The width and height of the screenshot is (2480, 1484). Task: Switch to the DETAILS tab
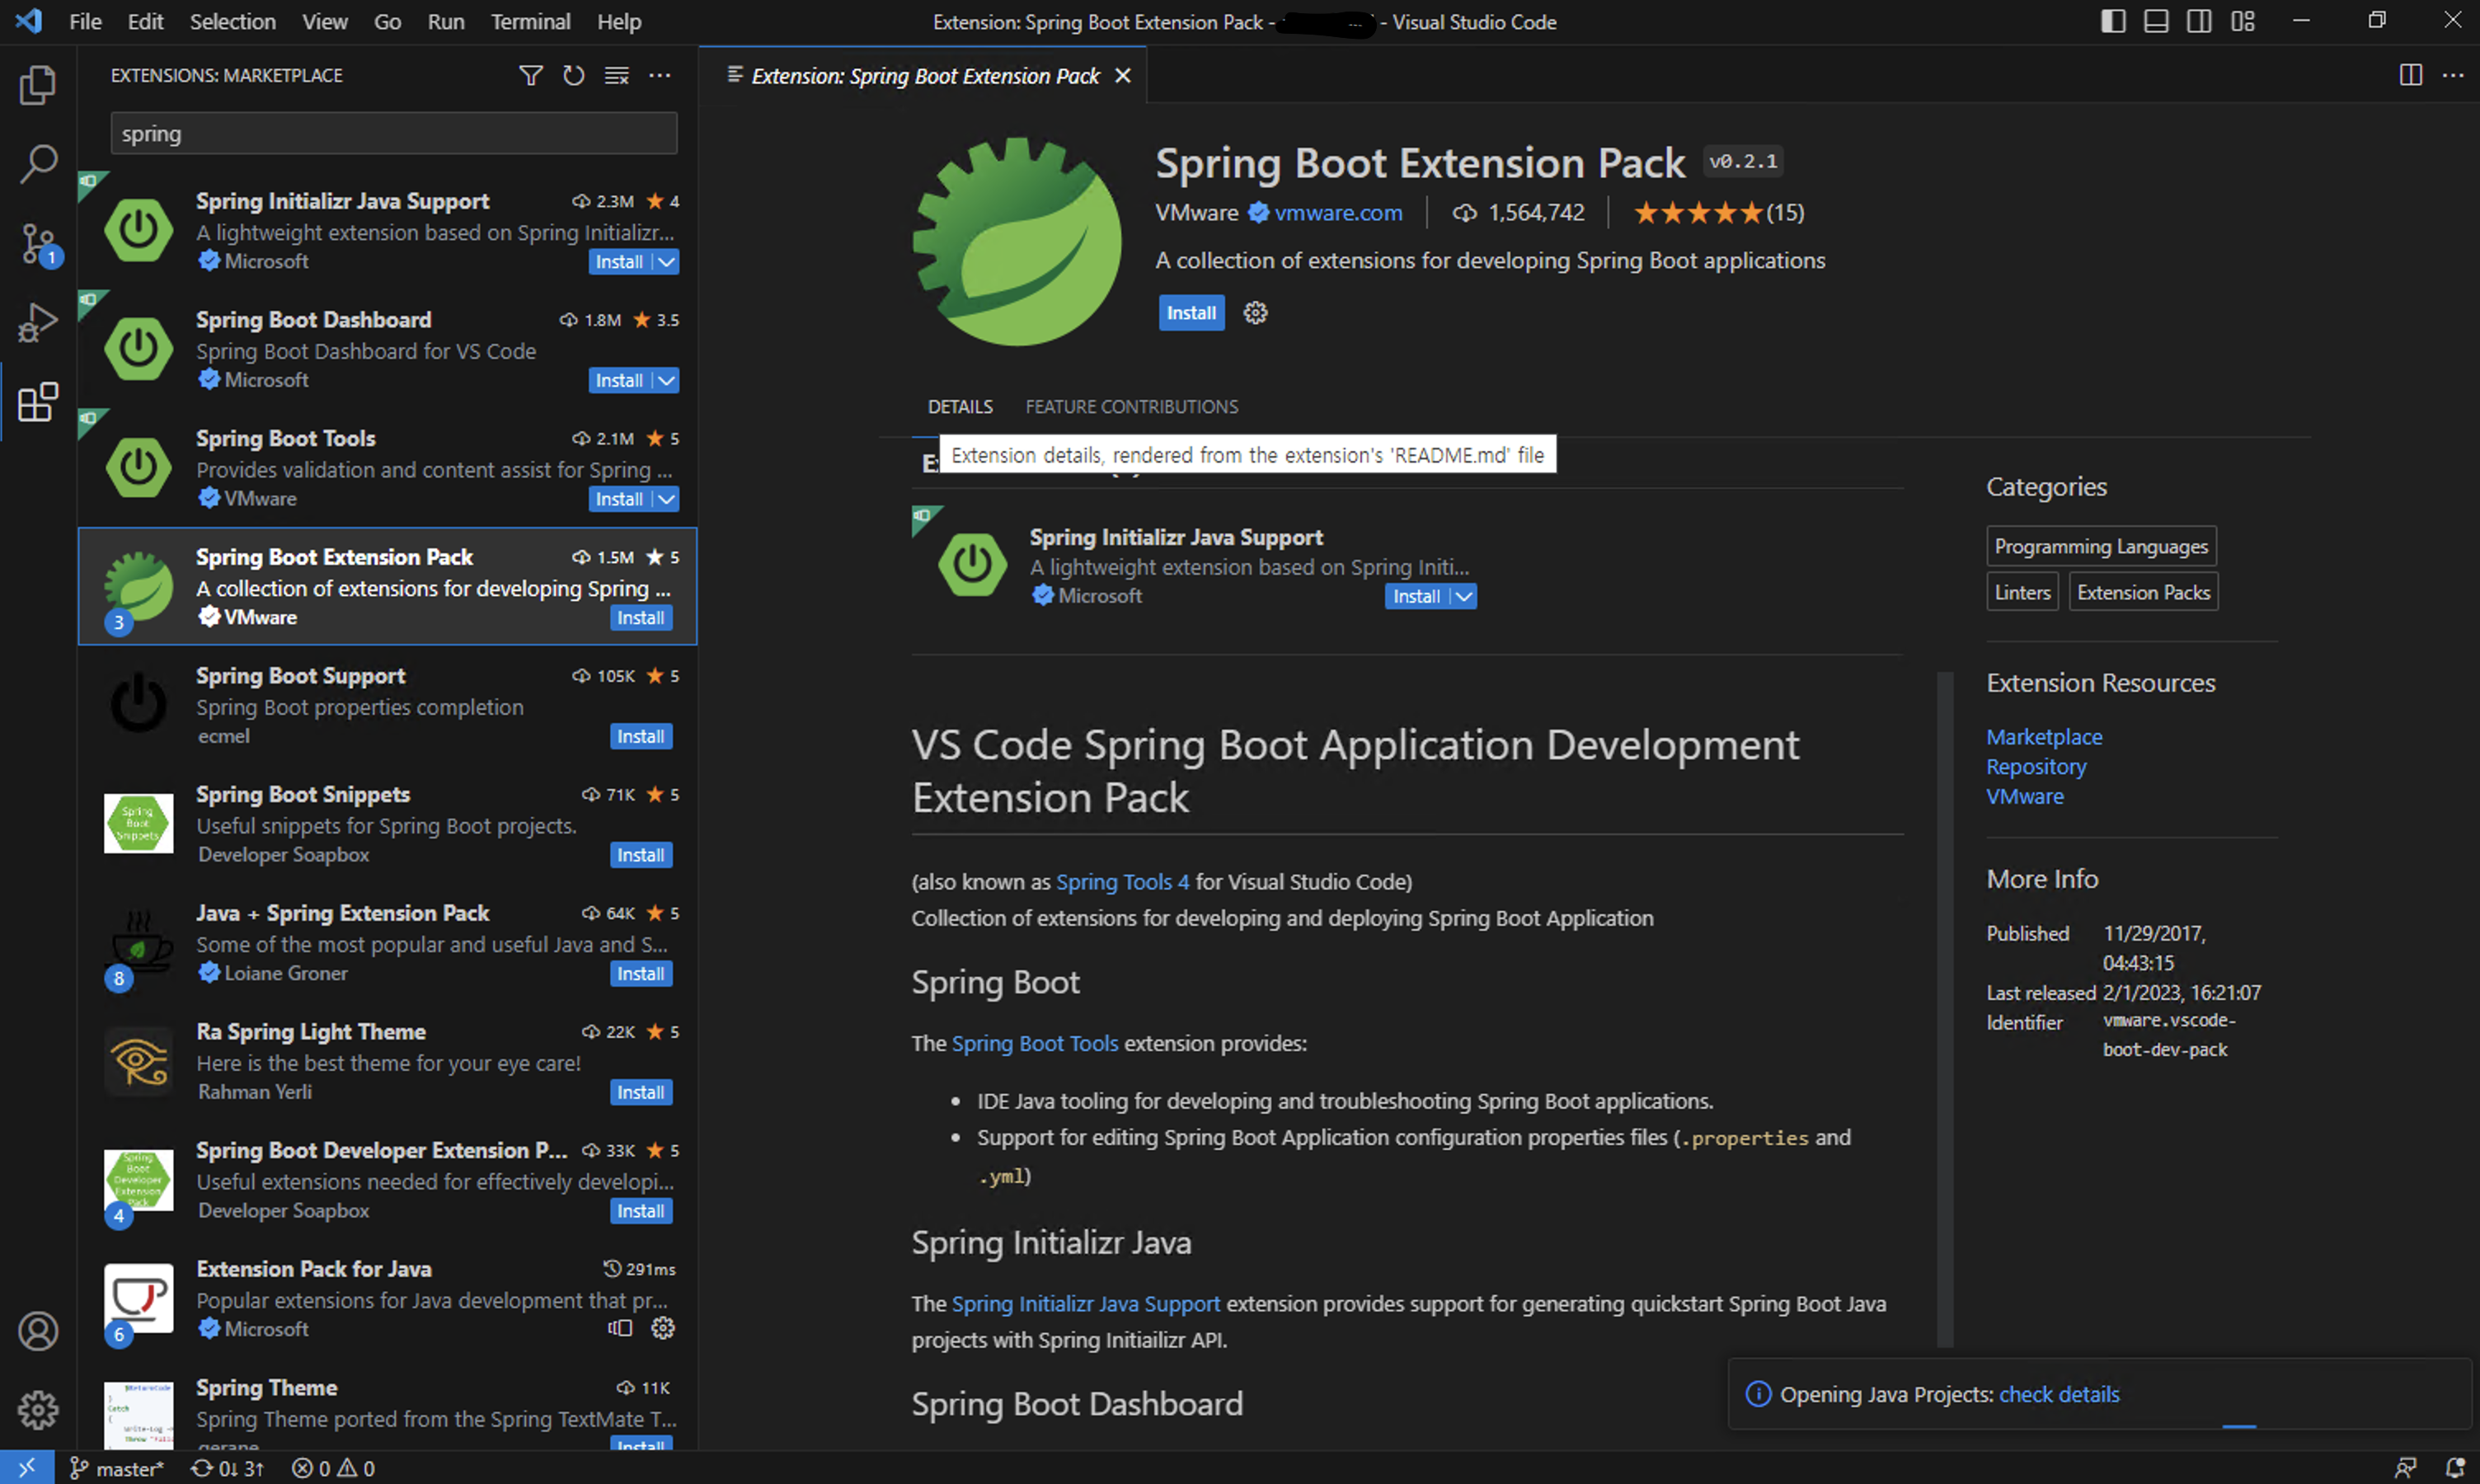(x=960, y=407)
